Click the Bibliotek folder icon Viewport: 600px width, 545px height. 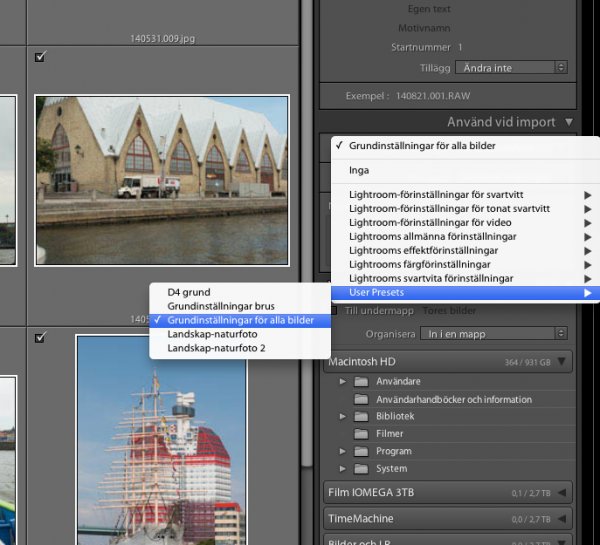[360, 416]
